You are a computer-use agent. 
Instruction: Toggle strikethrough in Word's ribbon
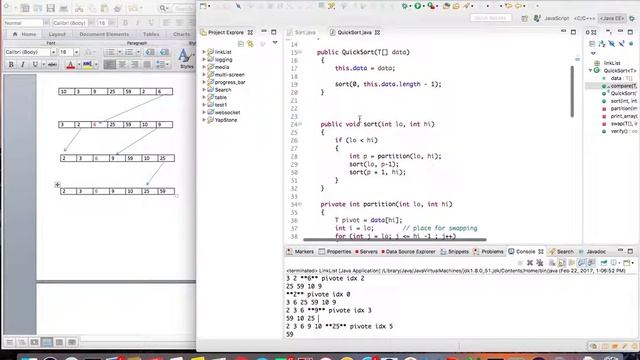[52, 64]
